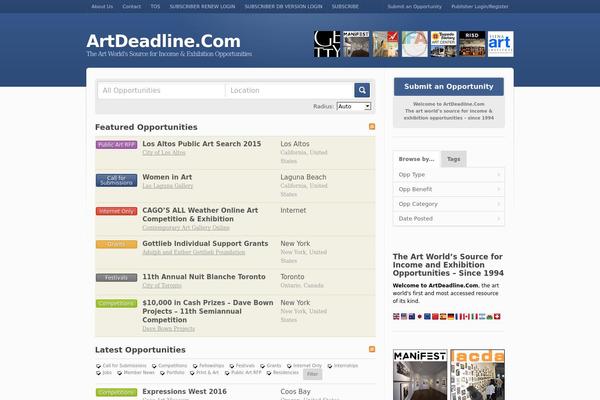This screenshot has width=600, height=400.
Task: Toggle the Residencies filter checkbox
Action: [x=269, y=373]
